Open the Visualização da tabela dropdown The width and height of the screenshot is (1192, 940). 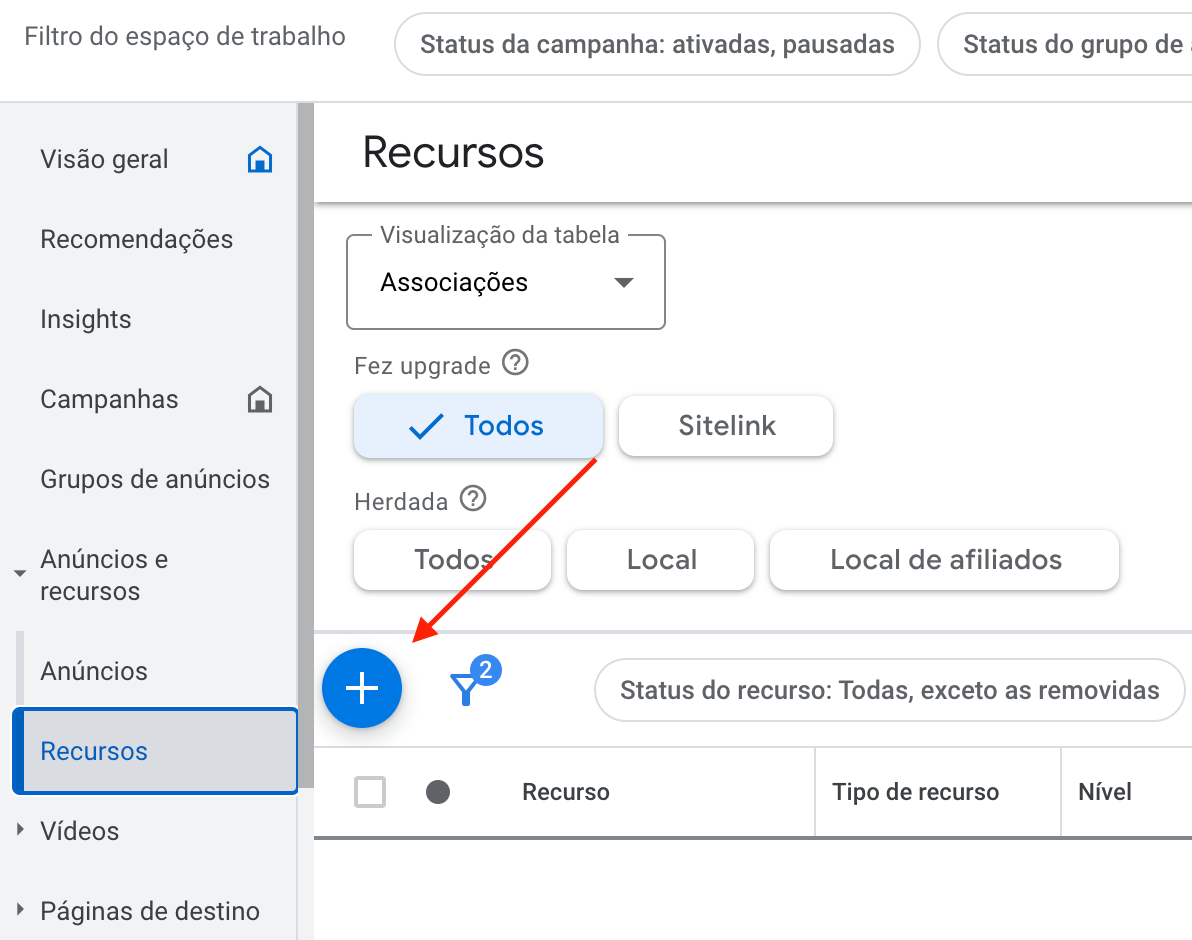tap(505, 283)
